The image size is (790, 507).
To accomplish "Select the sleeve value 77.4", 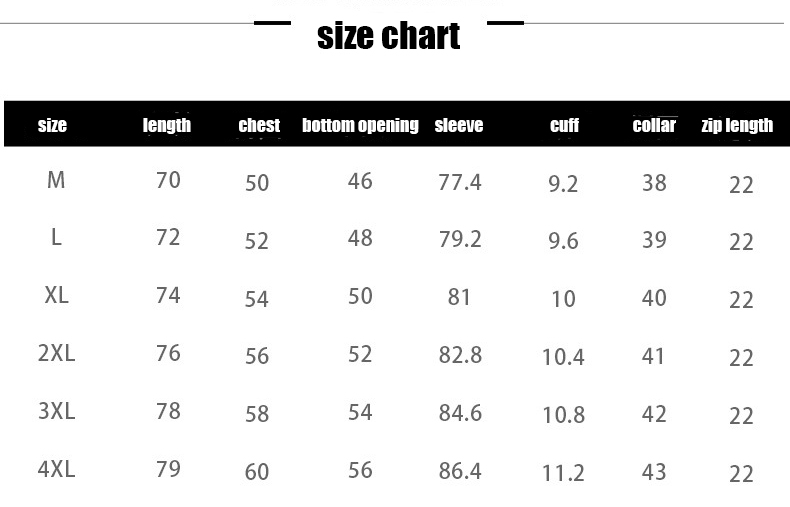I will (460, 182).
